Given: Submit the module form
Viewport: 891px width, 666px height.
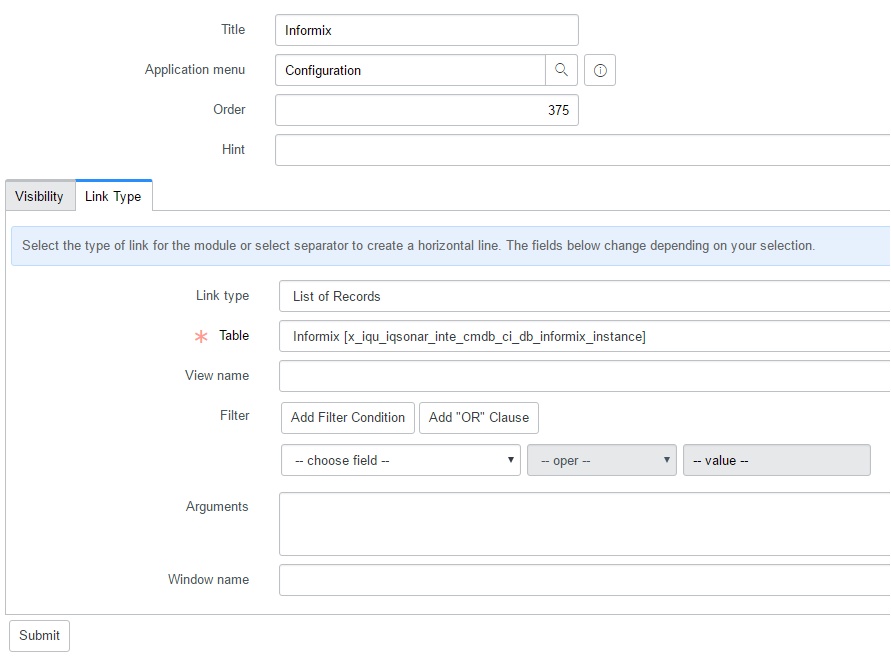Looking at the screenshot, I should click(x=39, y=635).
